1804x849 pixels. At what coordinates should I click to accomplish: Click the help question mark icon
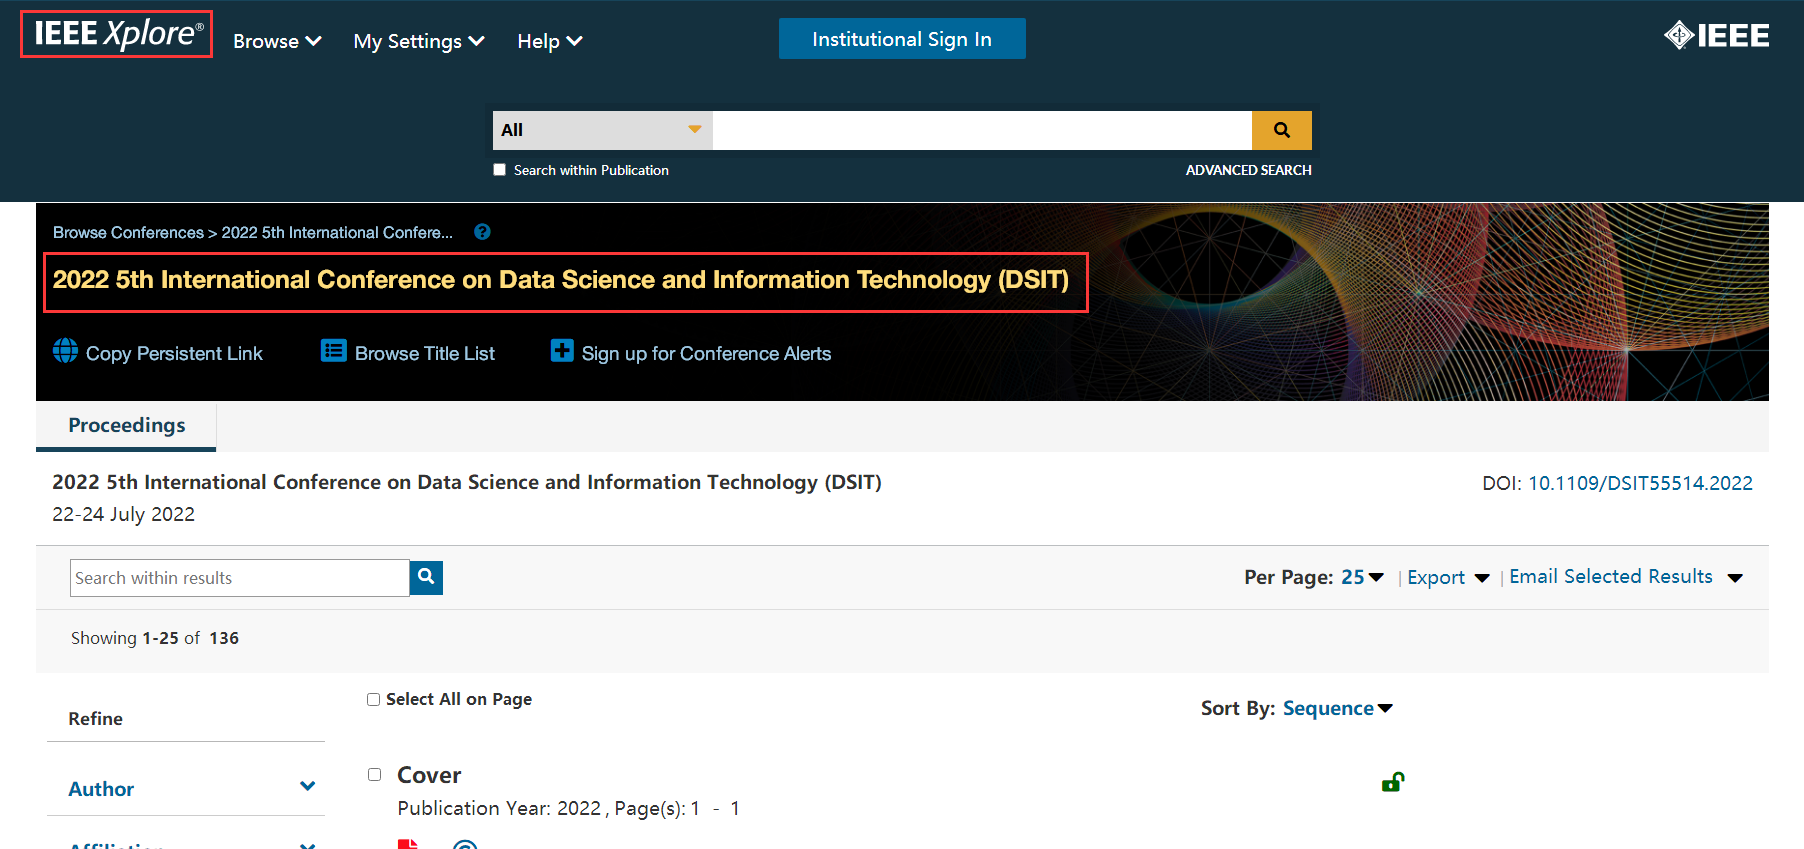482,232
